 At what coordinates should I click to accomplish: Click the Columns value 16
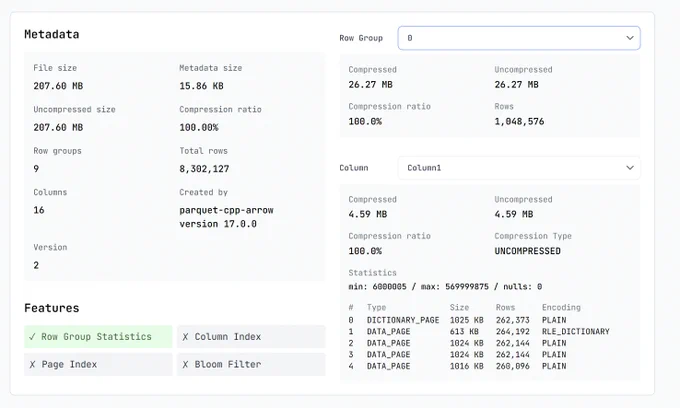point(39,210)
